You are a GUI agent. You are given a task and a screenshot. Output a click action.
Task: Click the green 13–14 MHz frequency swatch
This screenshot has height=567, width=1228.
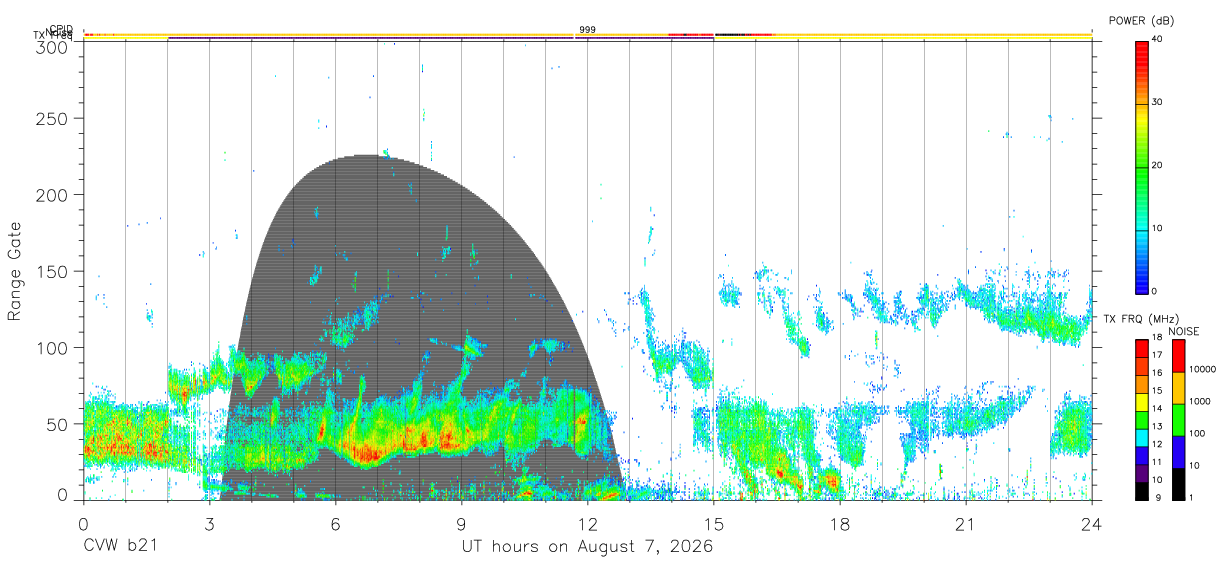(1141, 418)
